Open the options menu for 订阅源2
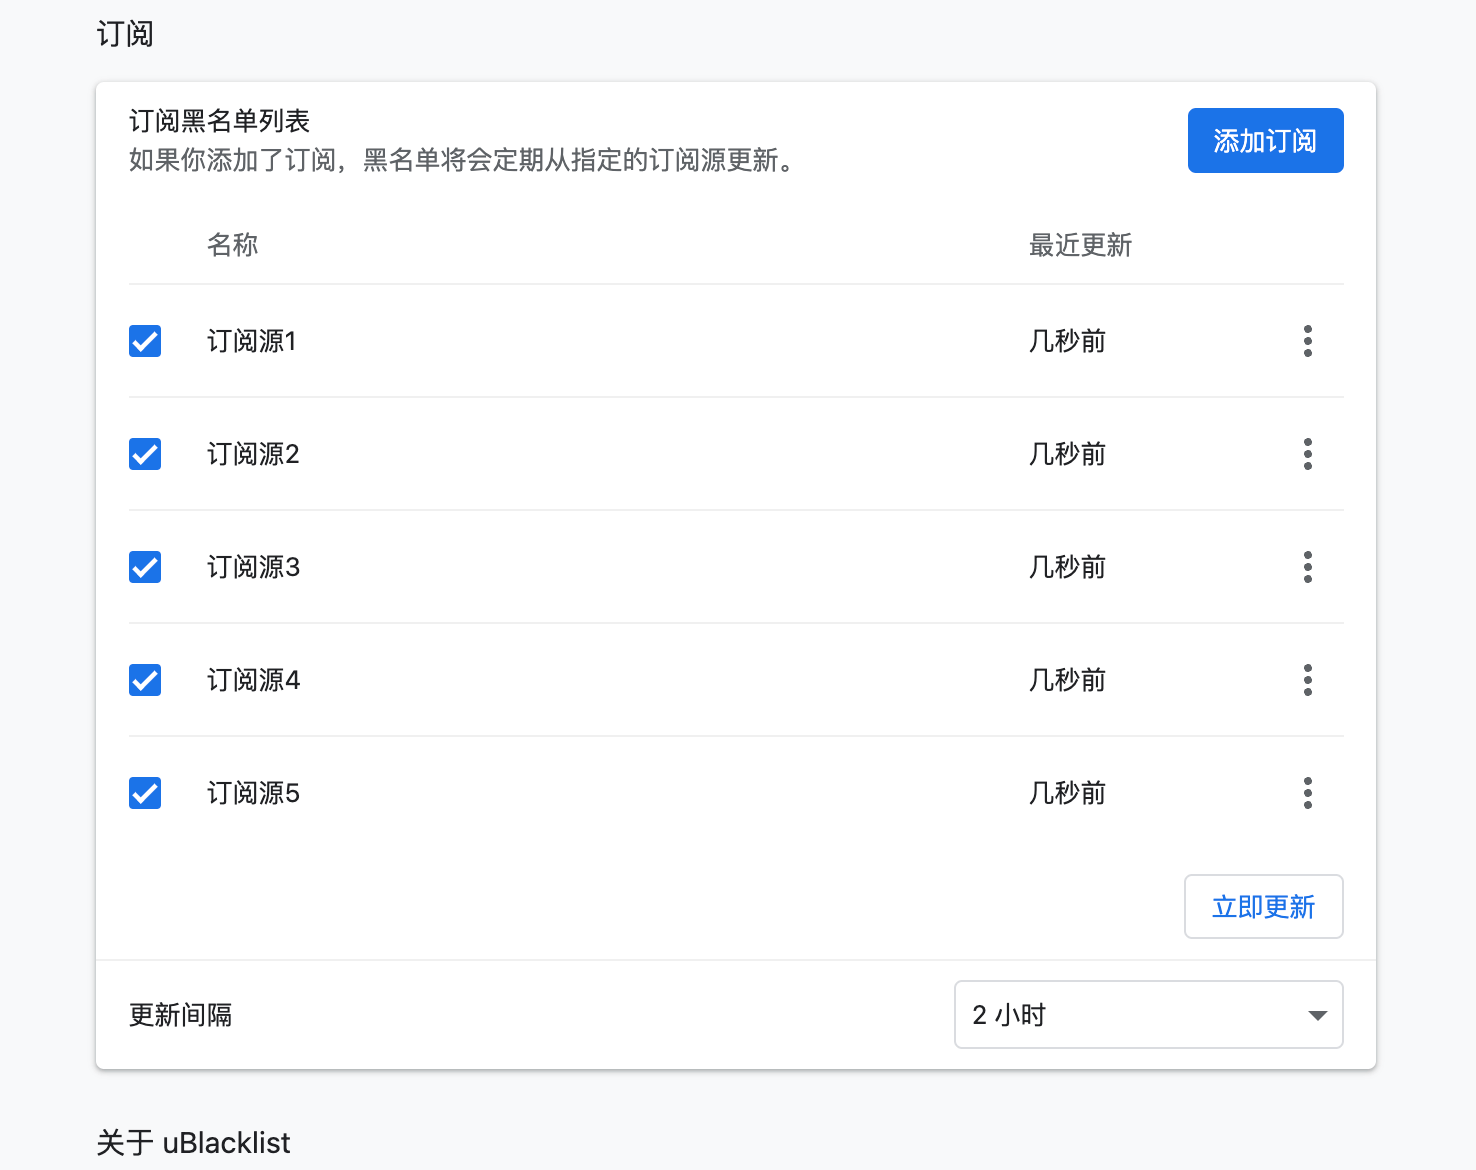Viewport: 1476px width, 1170px height. [x=1307, y=454]
